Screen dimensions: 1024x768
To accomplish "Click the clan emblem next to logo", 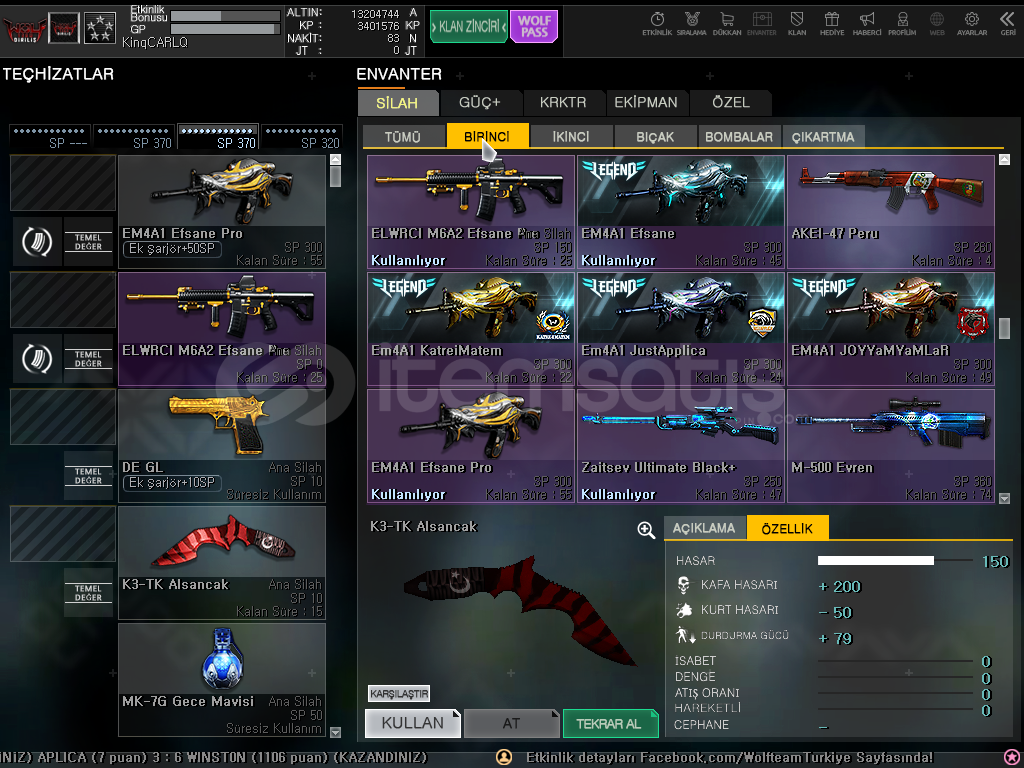I will click(64, 28).
